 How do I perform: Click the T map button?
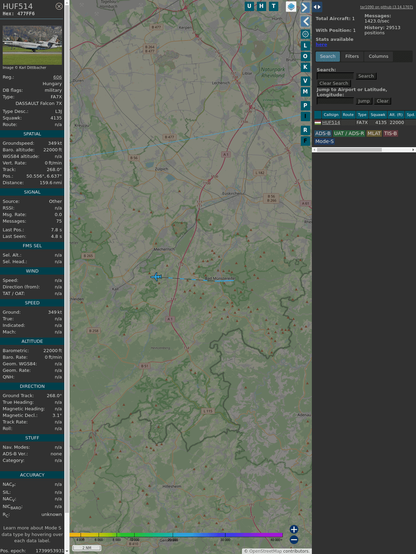tap(273, 6)
